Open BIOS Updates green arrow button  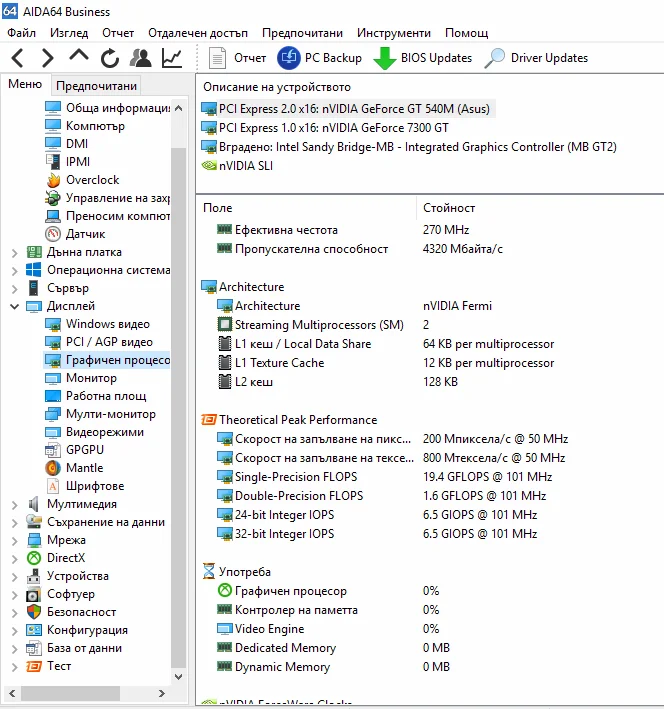click(422, 58)
